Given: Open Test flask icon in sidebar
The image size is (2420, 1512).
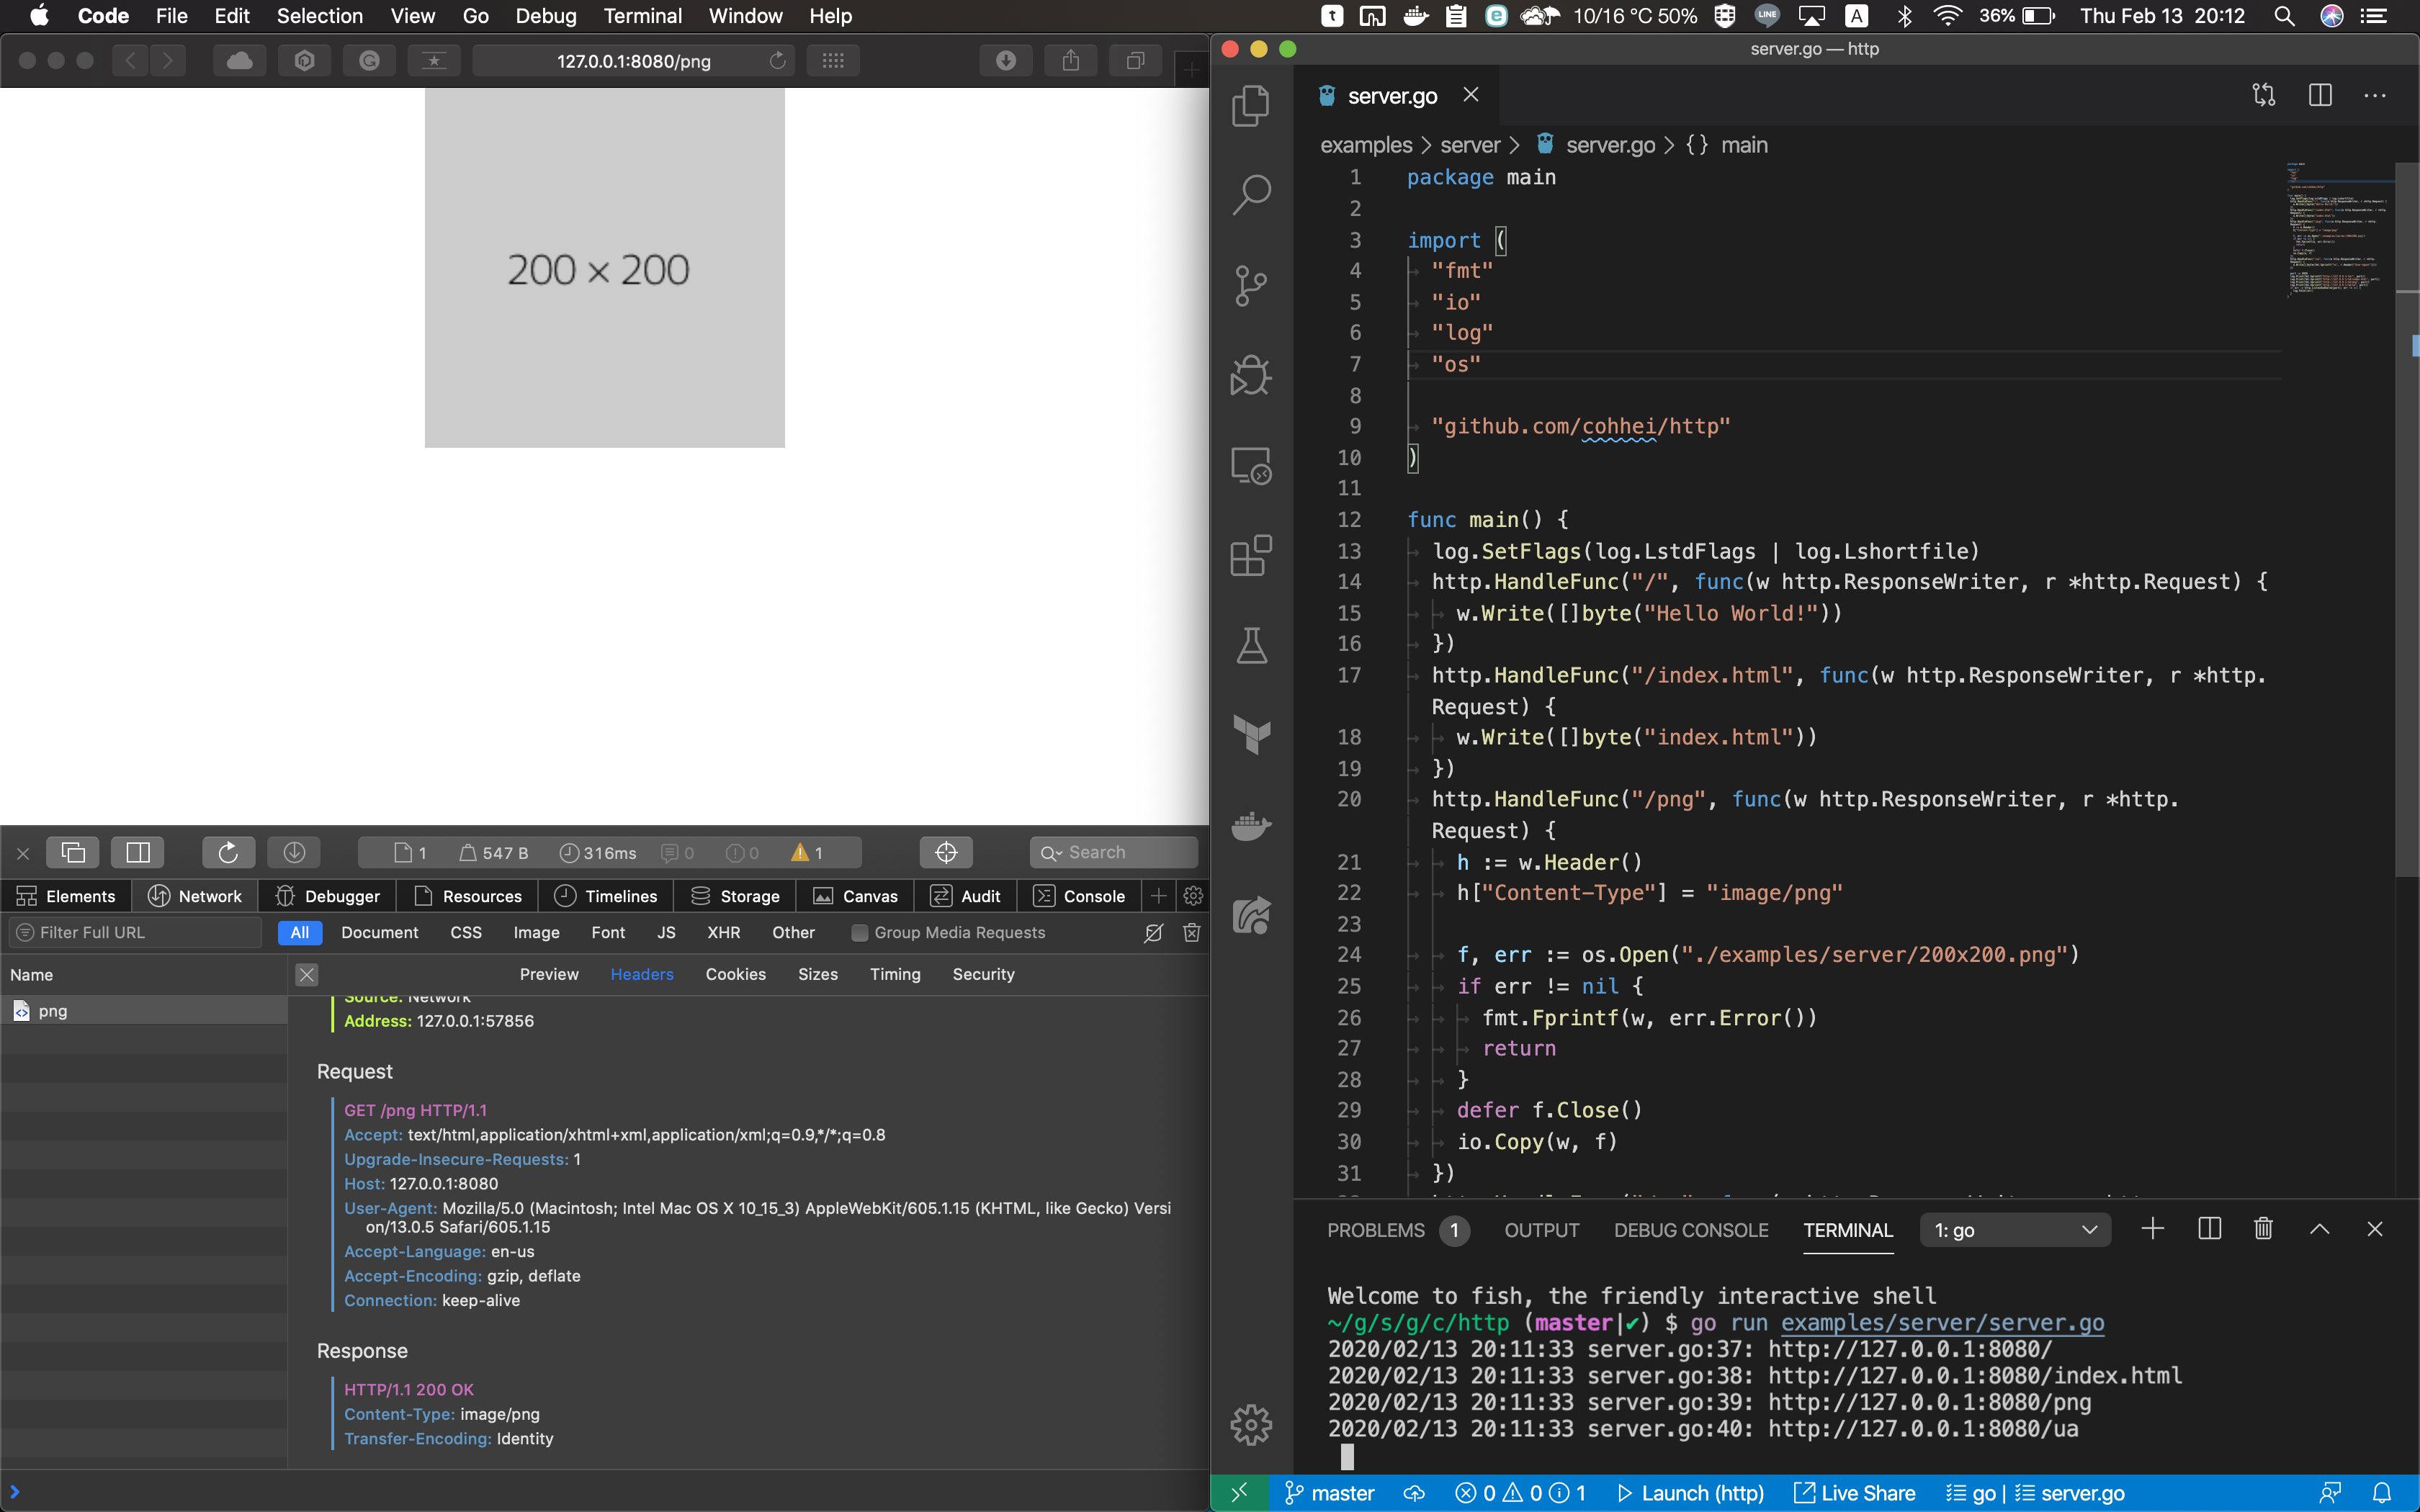Looking at the screenshot, I should click(x=1251, y=645).
